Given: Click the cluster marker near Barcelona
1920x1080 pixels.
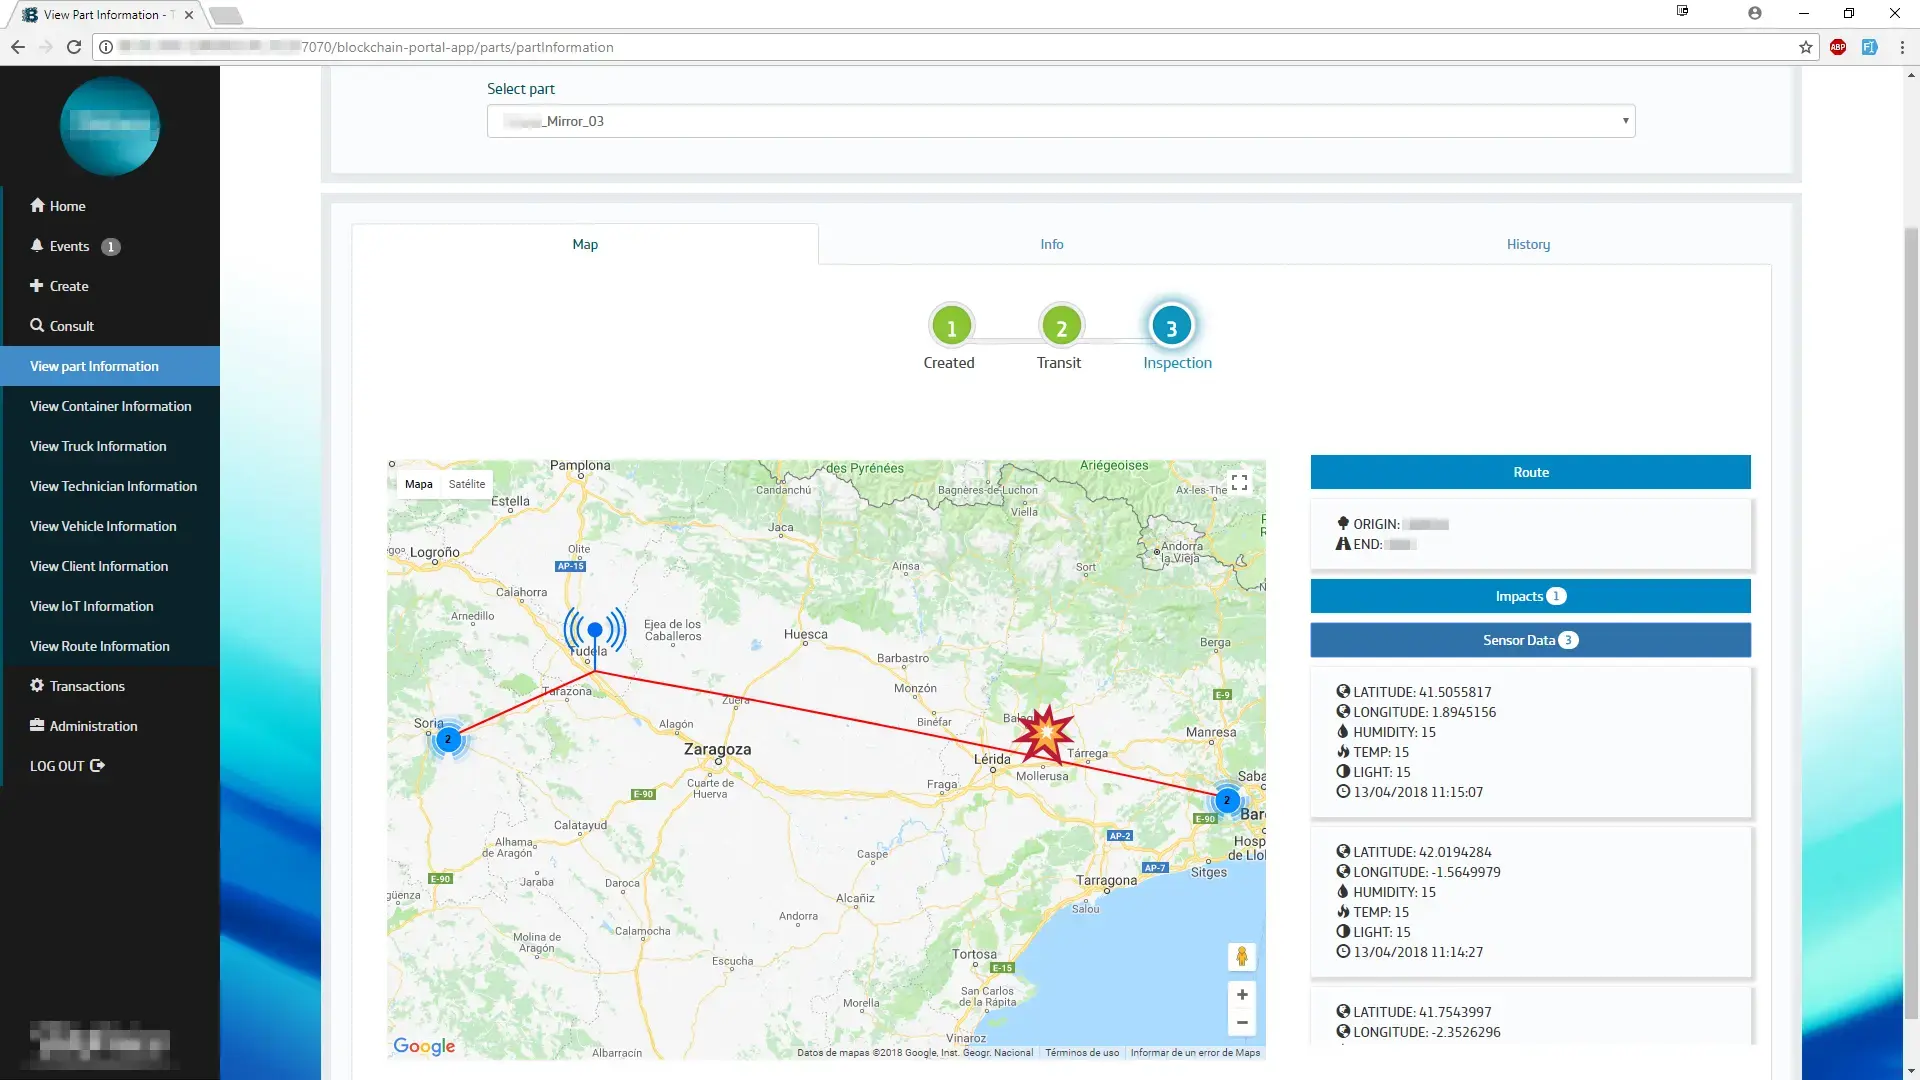Looking at the screenshot, I should (x=1226, y=800).
